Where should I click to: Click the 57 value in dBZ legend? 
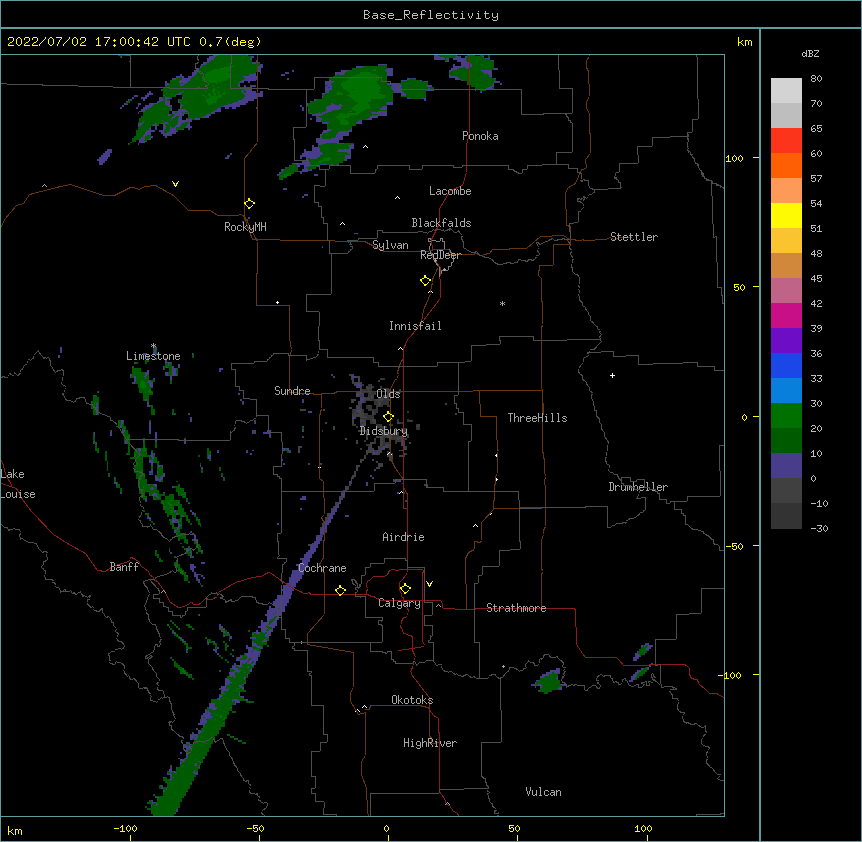point(816,179)
